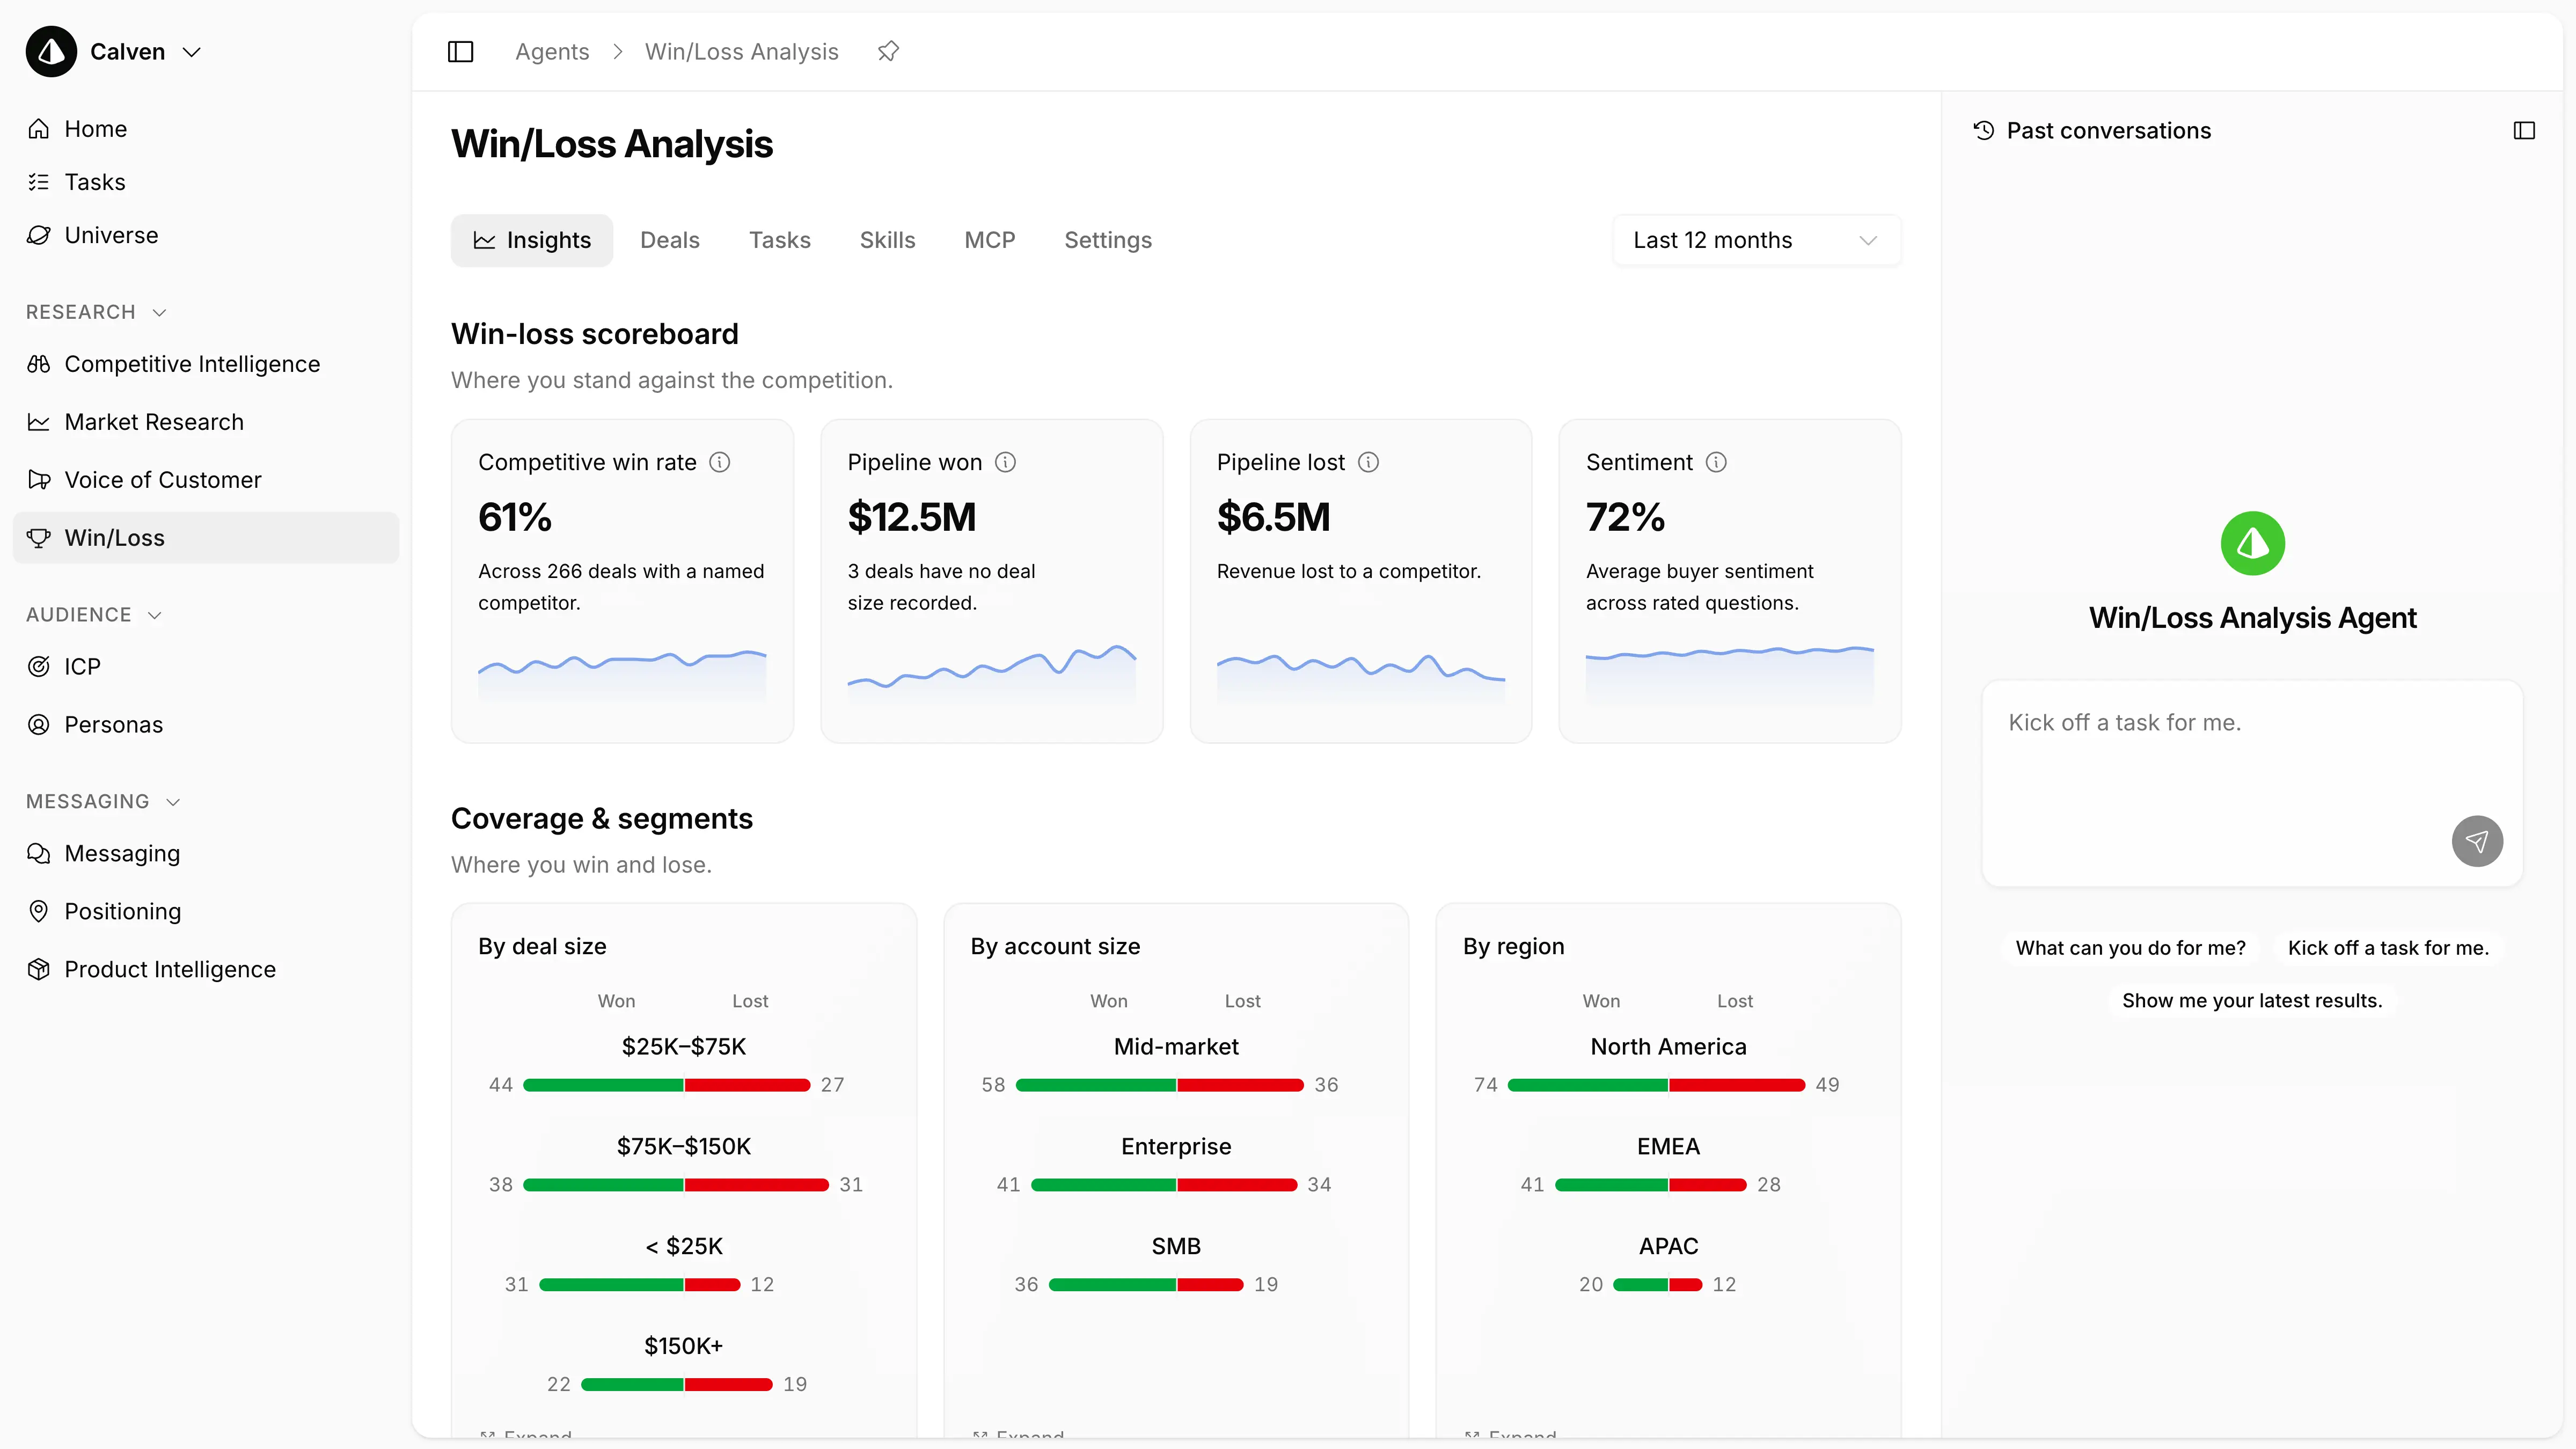Click the APAC region label

click(x=1668, y=1247)
